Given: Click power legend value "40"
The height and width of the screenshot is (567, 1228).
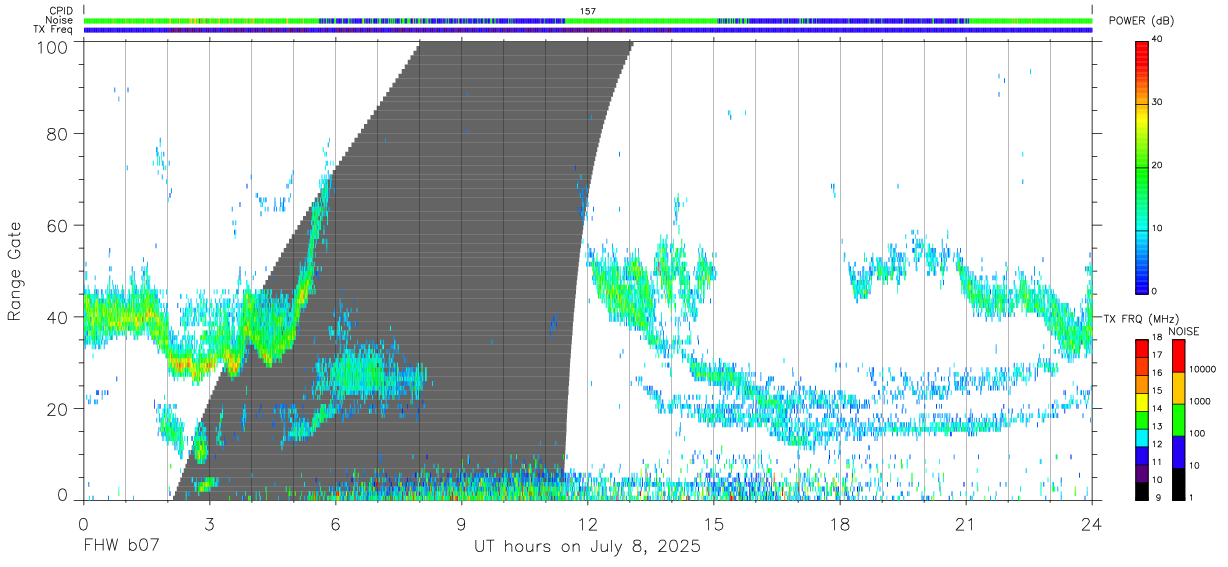Looking at the screenshot, I should coord(1159,40).
